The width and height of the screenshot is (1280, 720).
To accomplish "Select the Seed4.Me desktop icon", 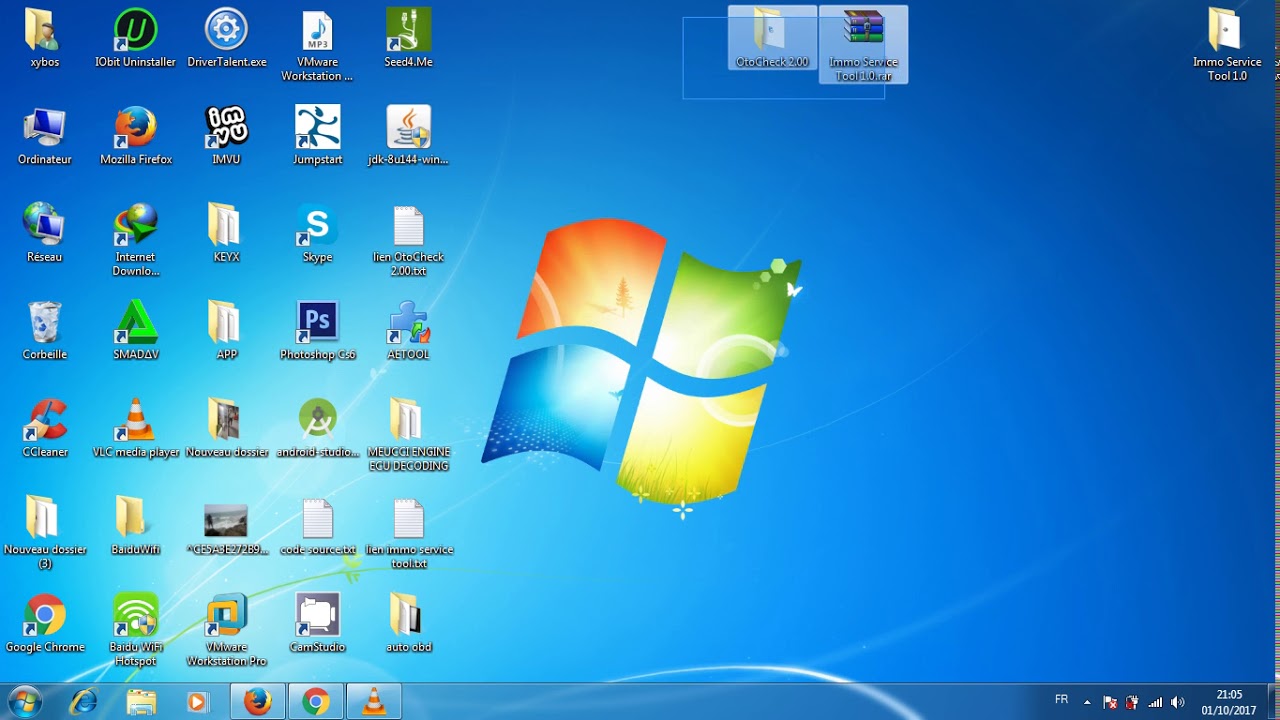I will pyautogui.click(x=408, y=30).
